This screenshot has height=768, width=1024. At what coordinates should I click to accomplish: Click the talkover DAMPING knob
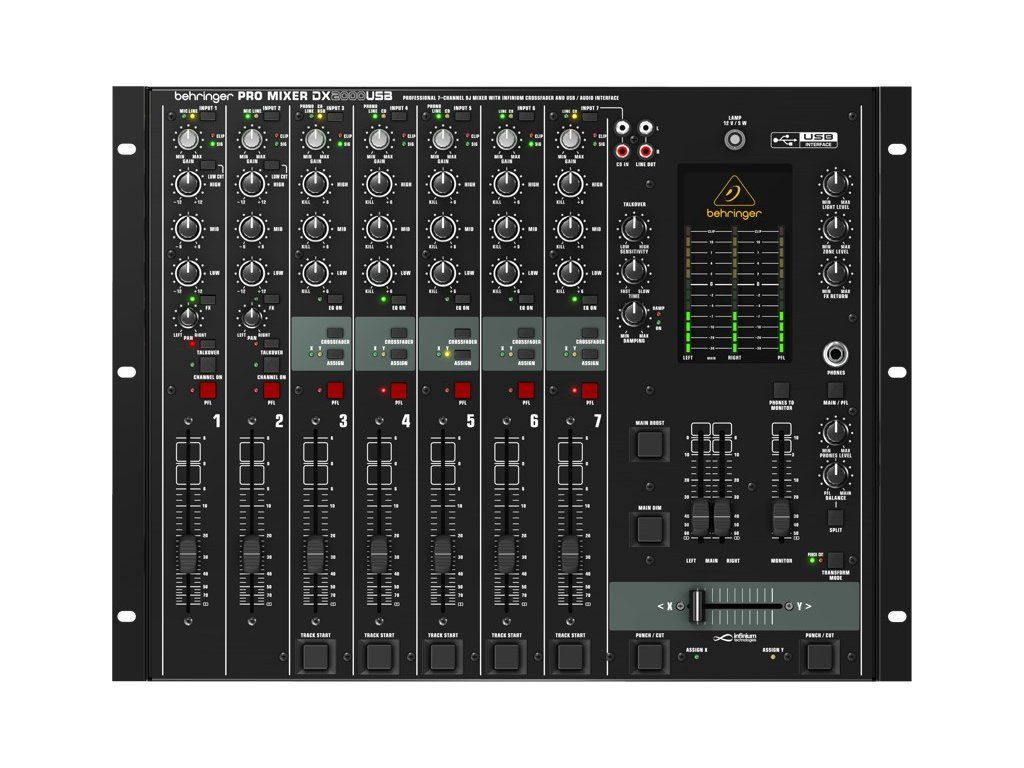pyautogui.click(x=633, y=314)
